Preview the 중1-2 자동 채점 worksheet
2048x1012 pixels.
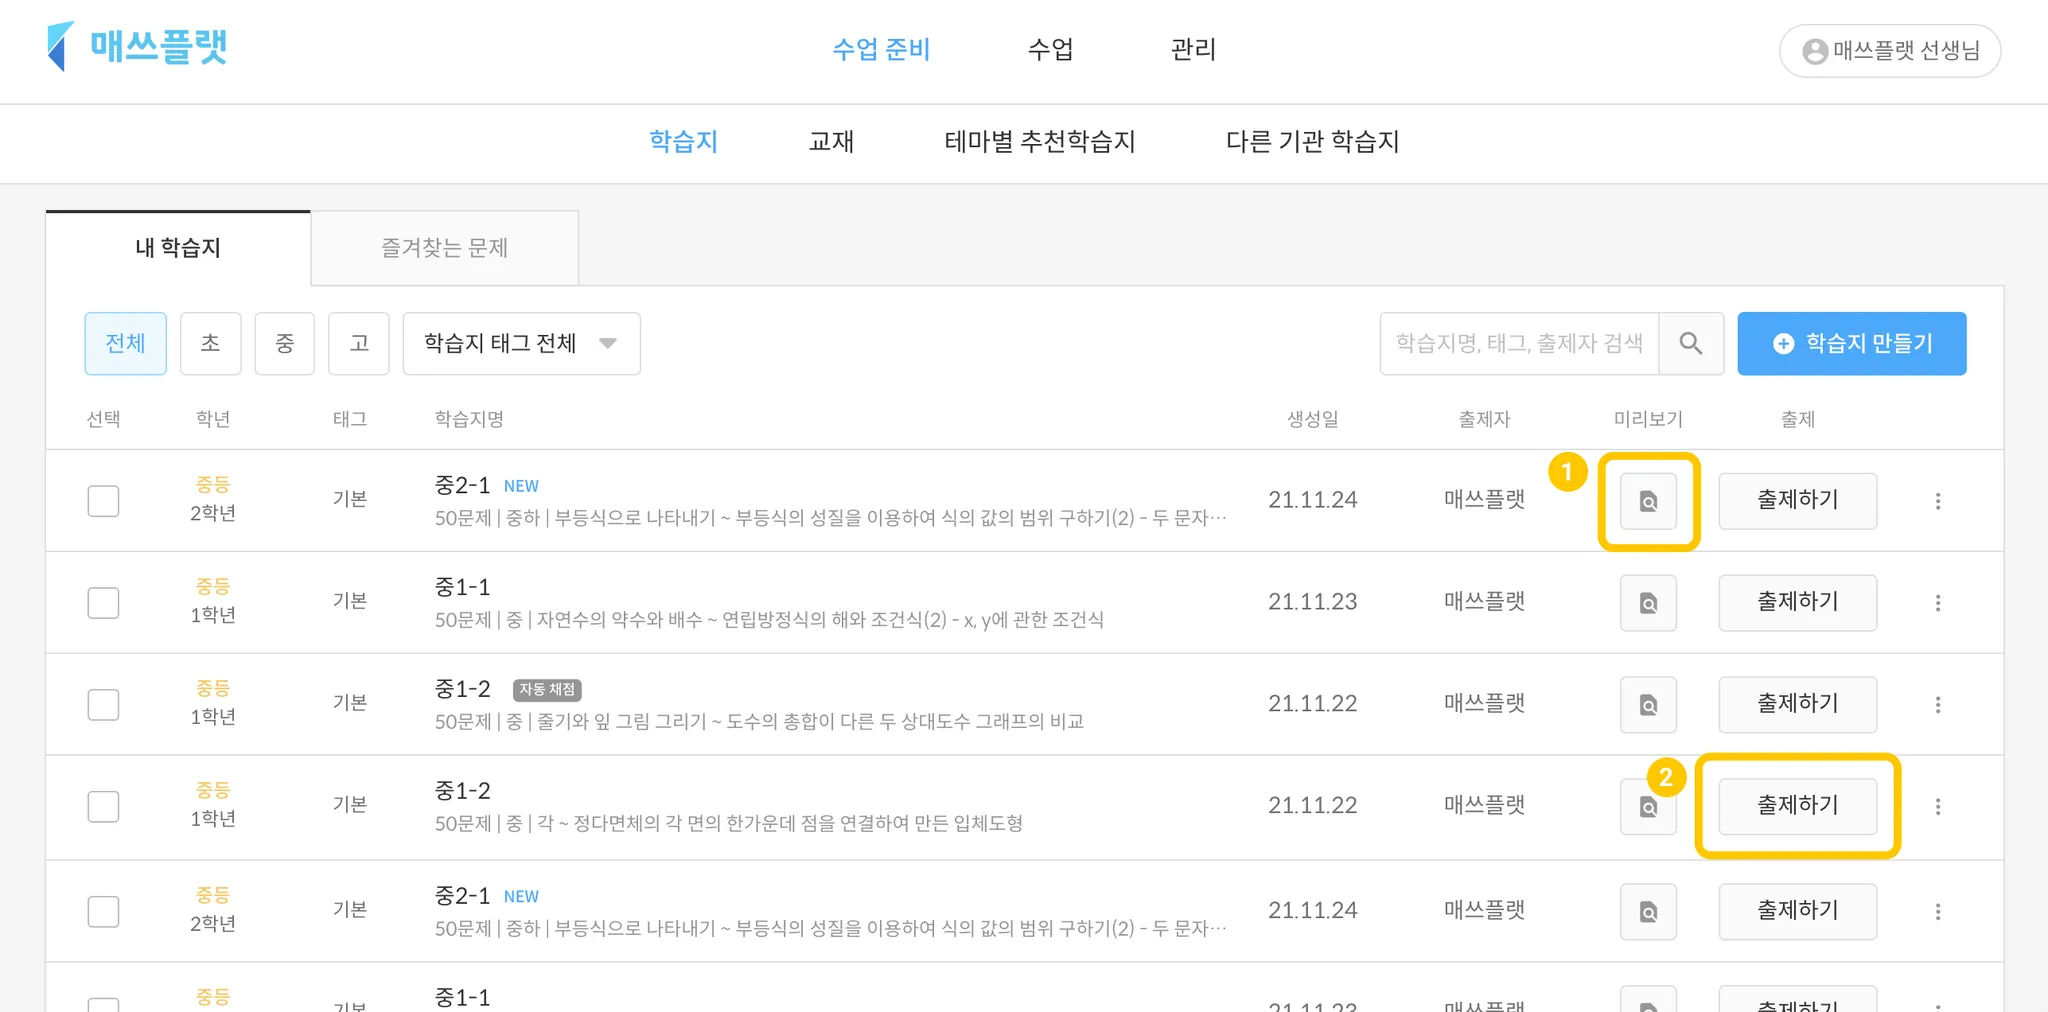point(1648,705)
